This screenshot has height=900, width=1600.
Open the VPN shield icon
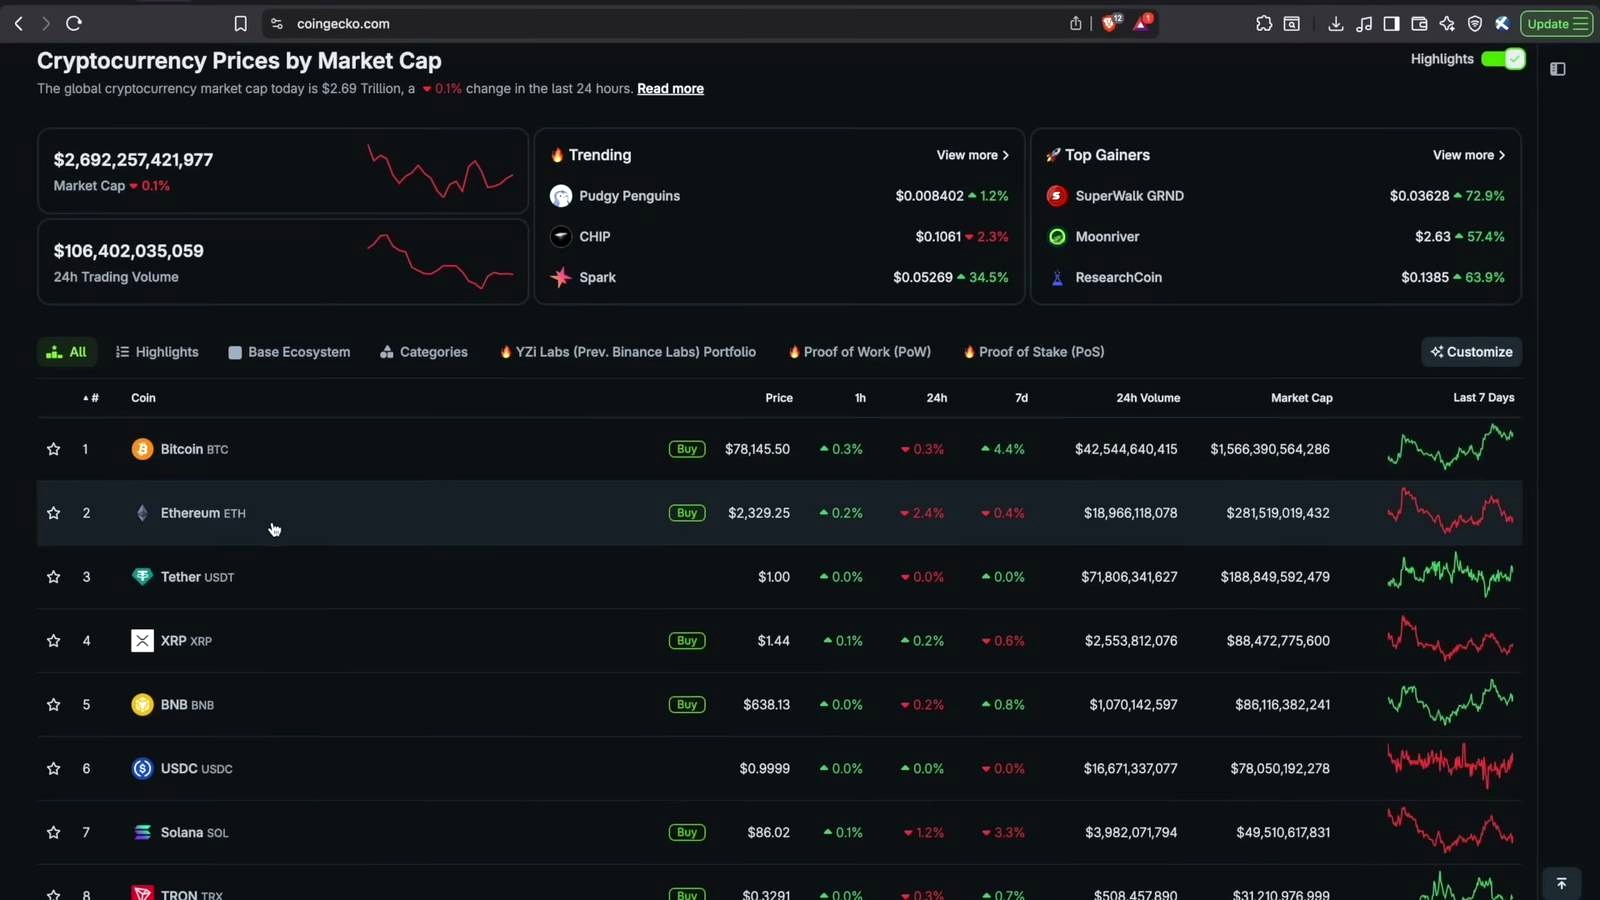tap(1475, 23)
